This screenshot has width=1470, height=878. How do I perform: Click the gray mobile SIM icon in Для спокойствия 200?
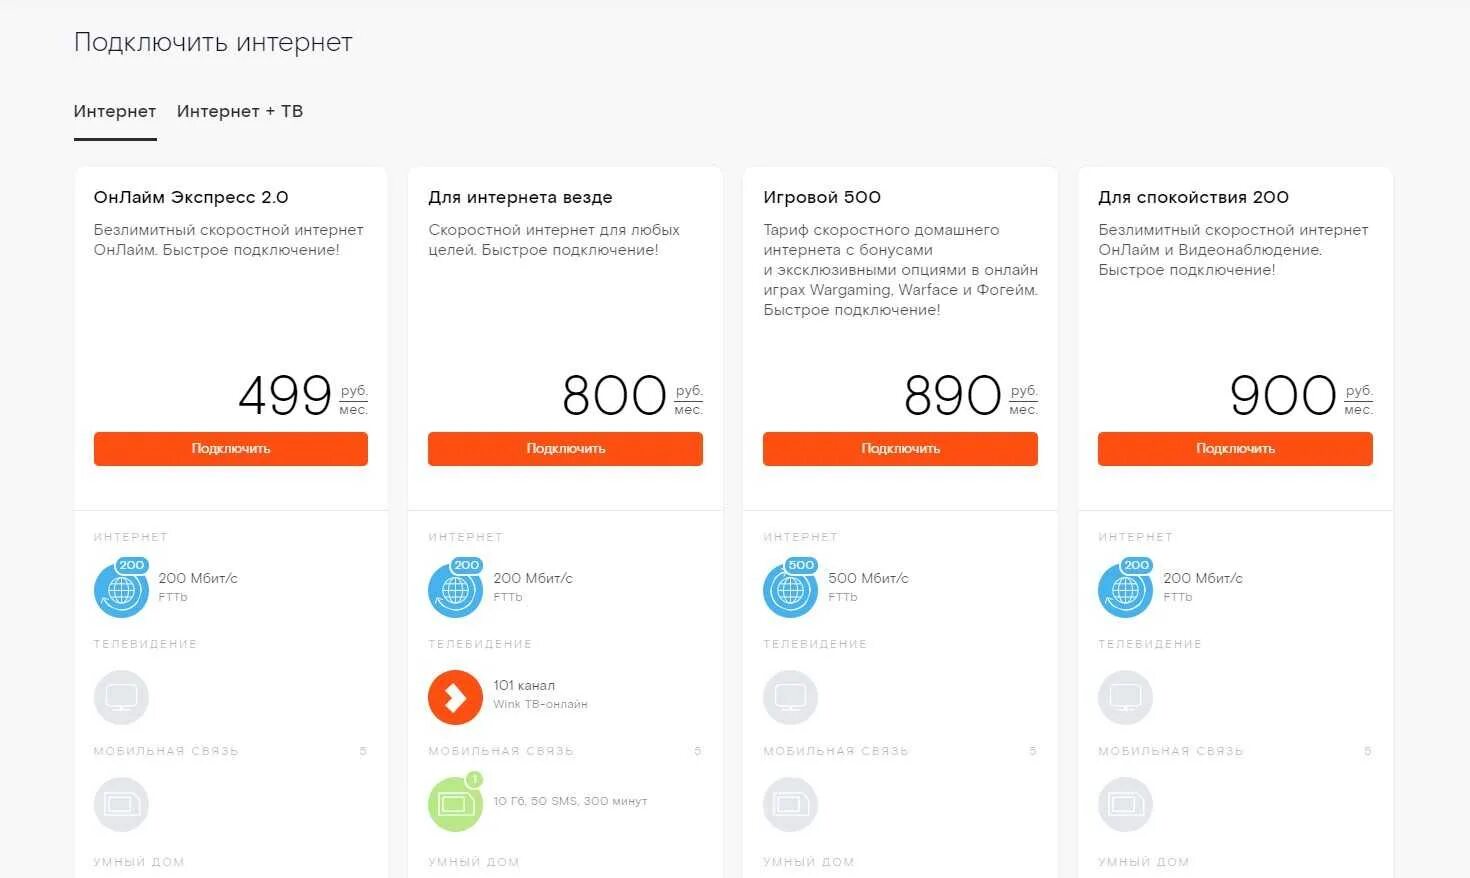click(x=1125, y=804)
